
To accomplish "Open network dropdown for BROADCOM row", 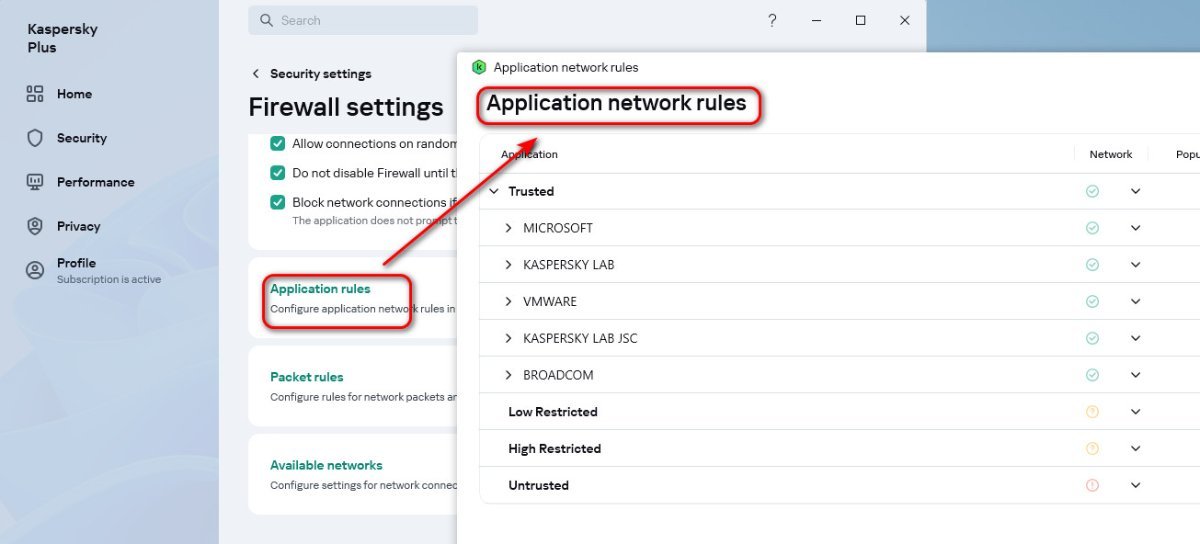I will pos(1135,375).
